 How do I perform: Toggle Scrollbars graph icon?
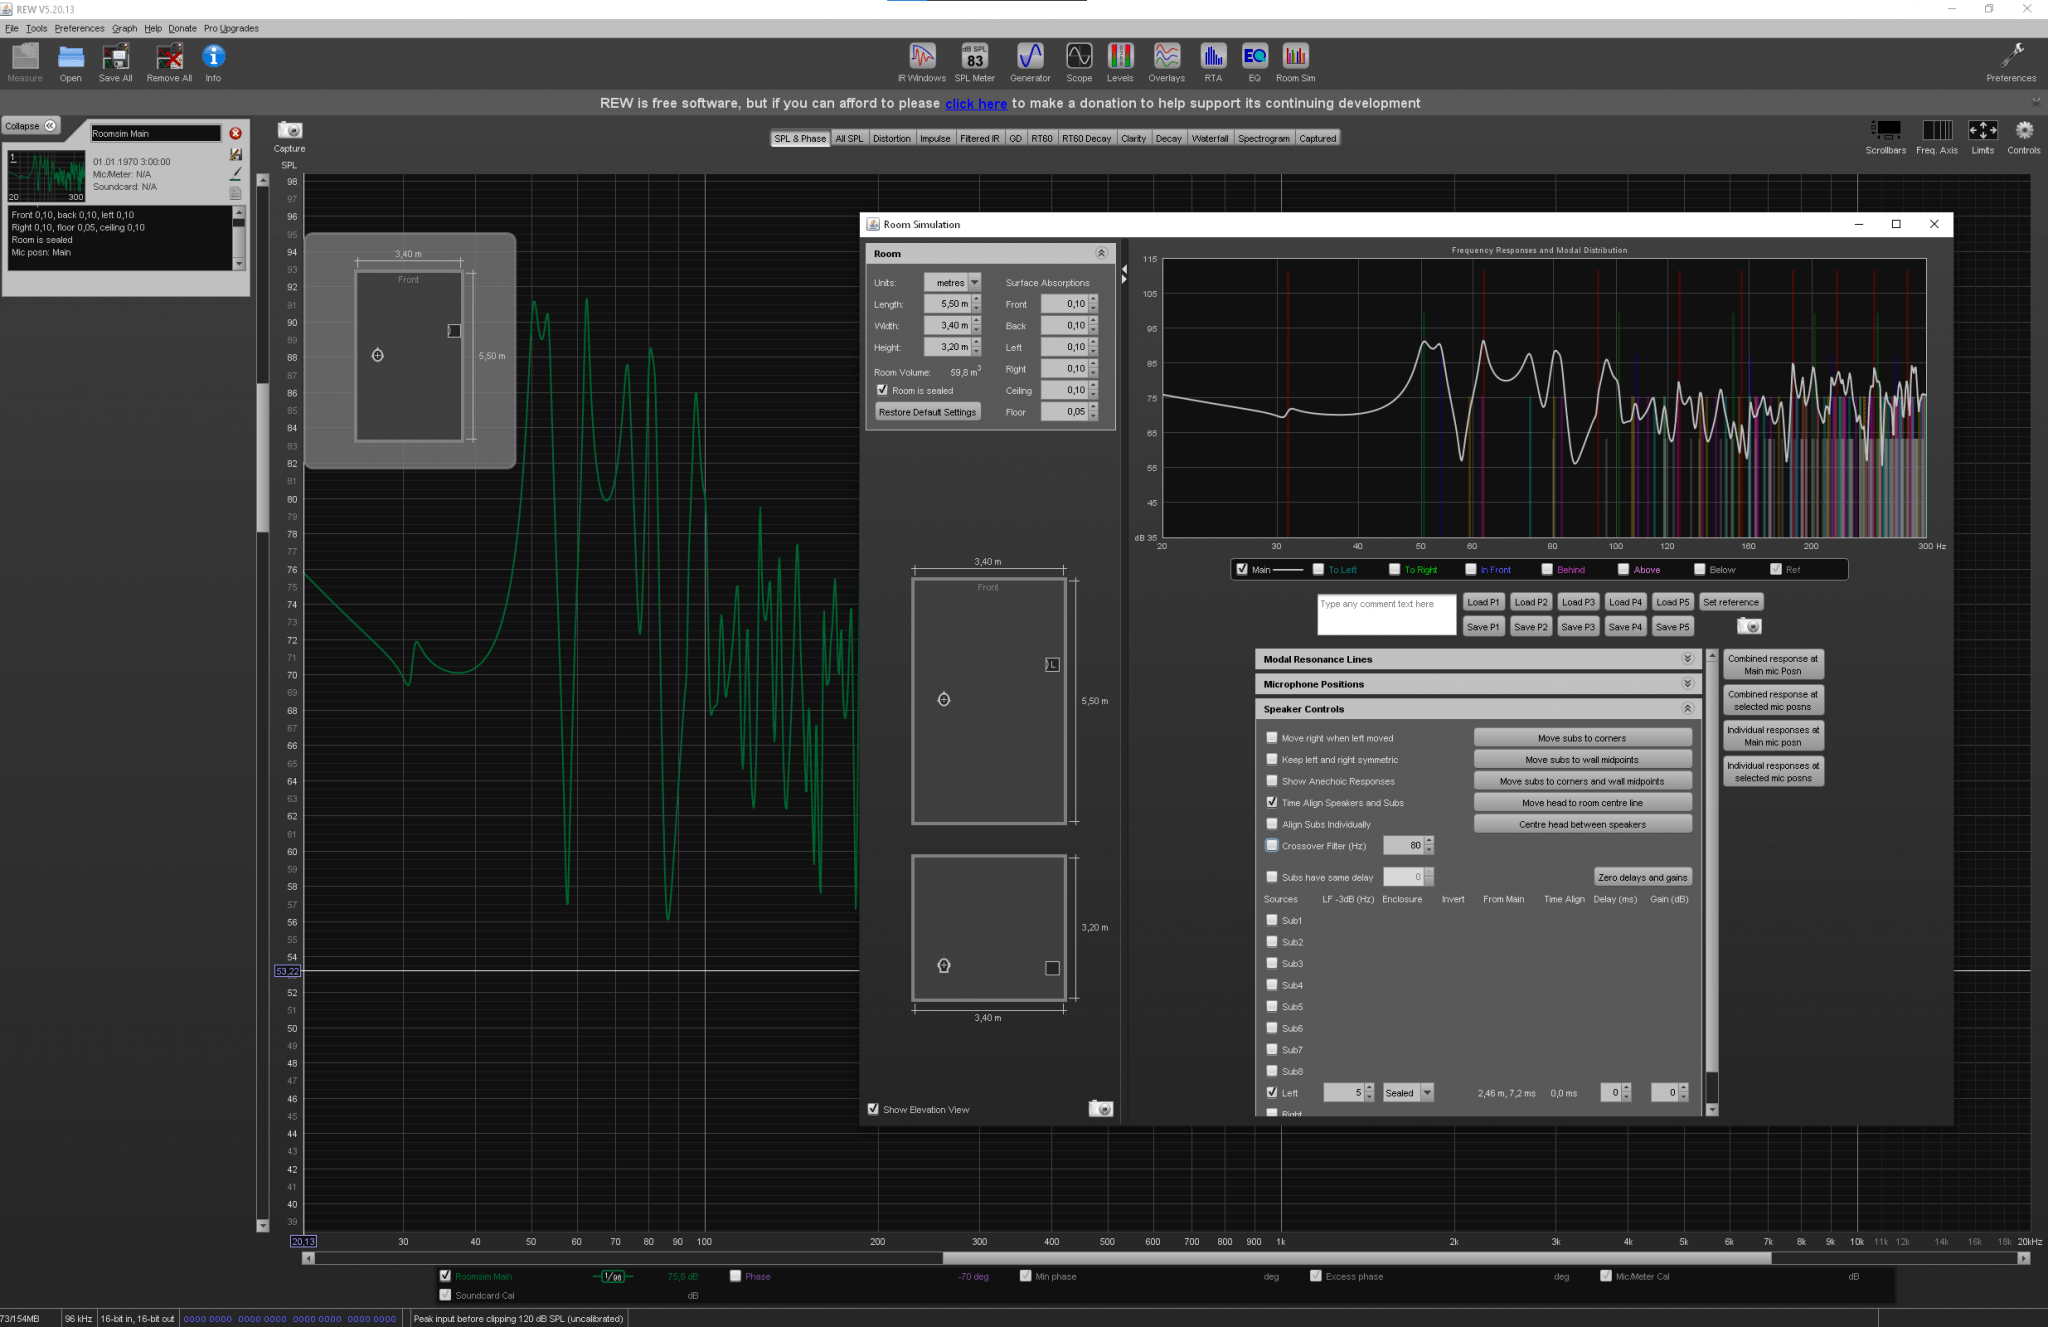[x=1886, y=136]
